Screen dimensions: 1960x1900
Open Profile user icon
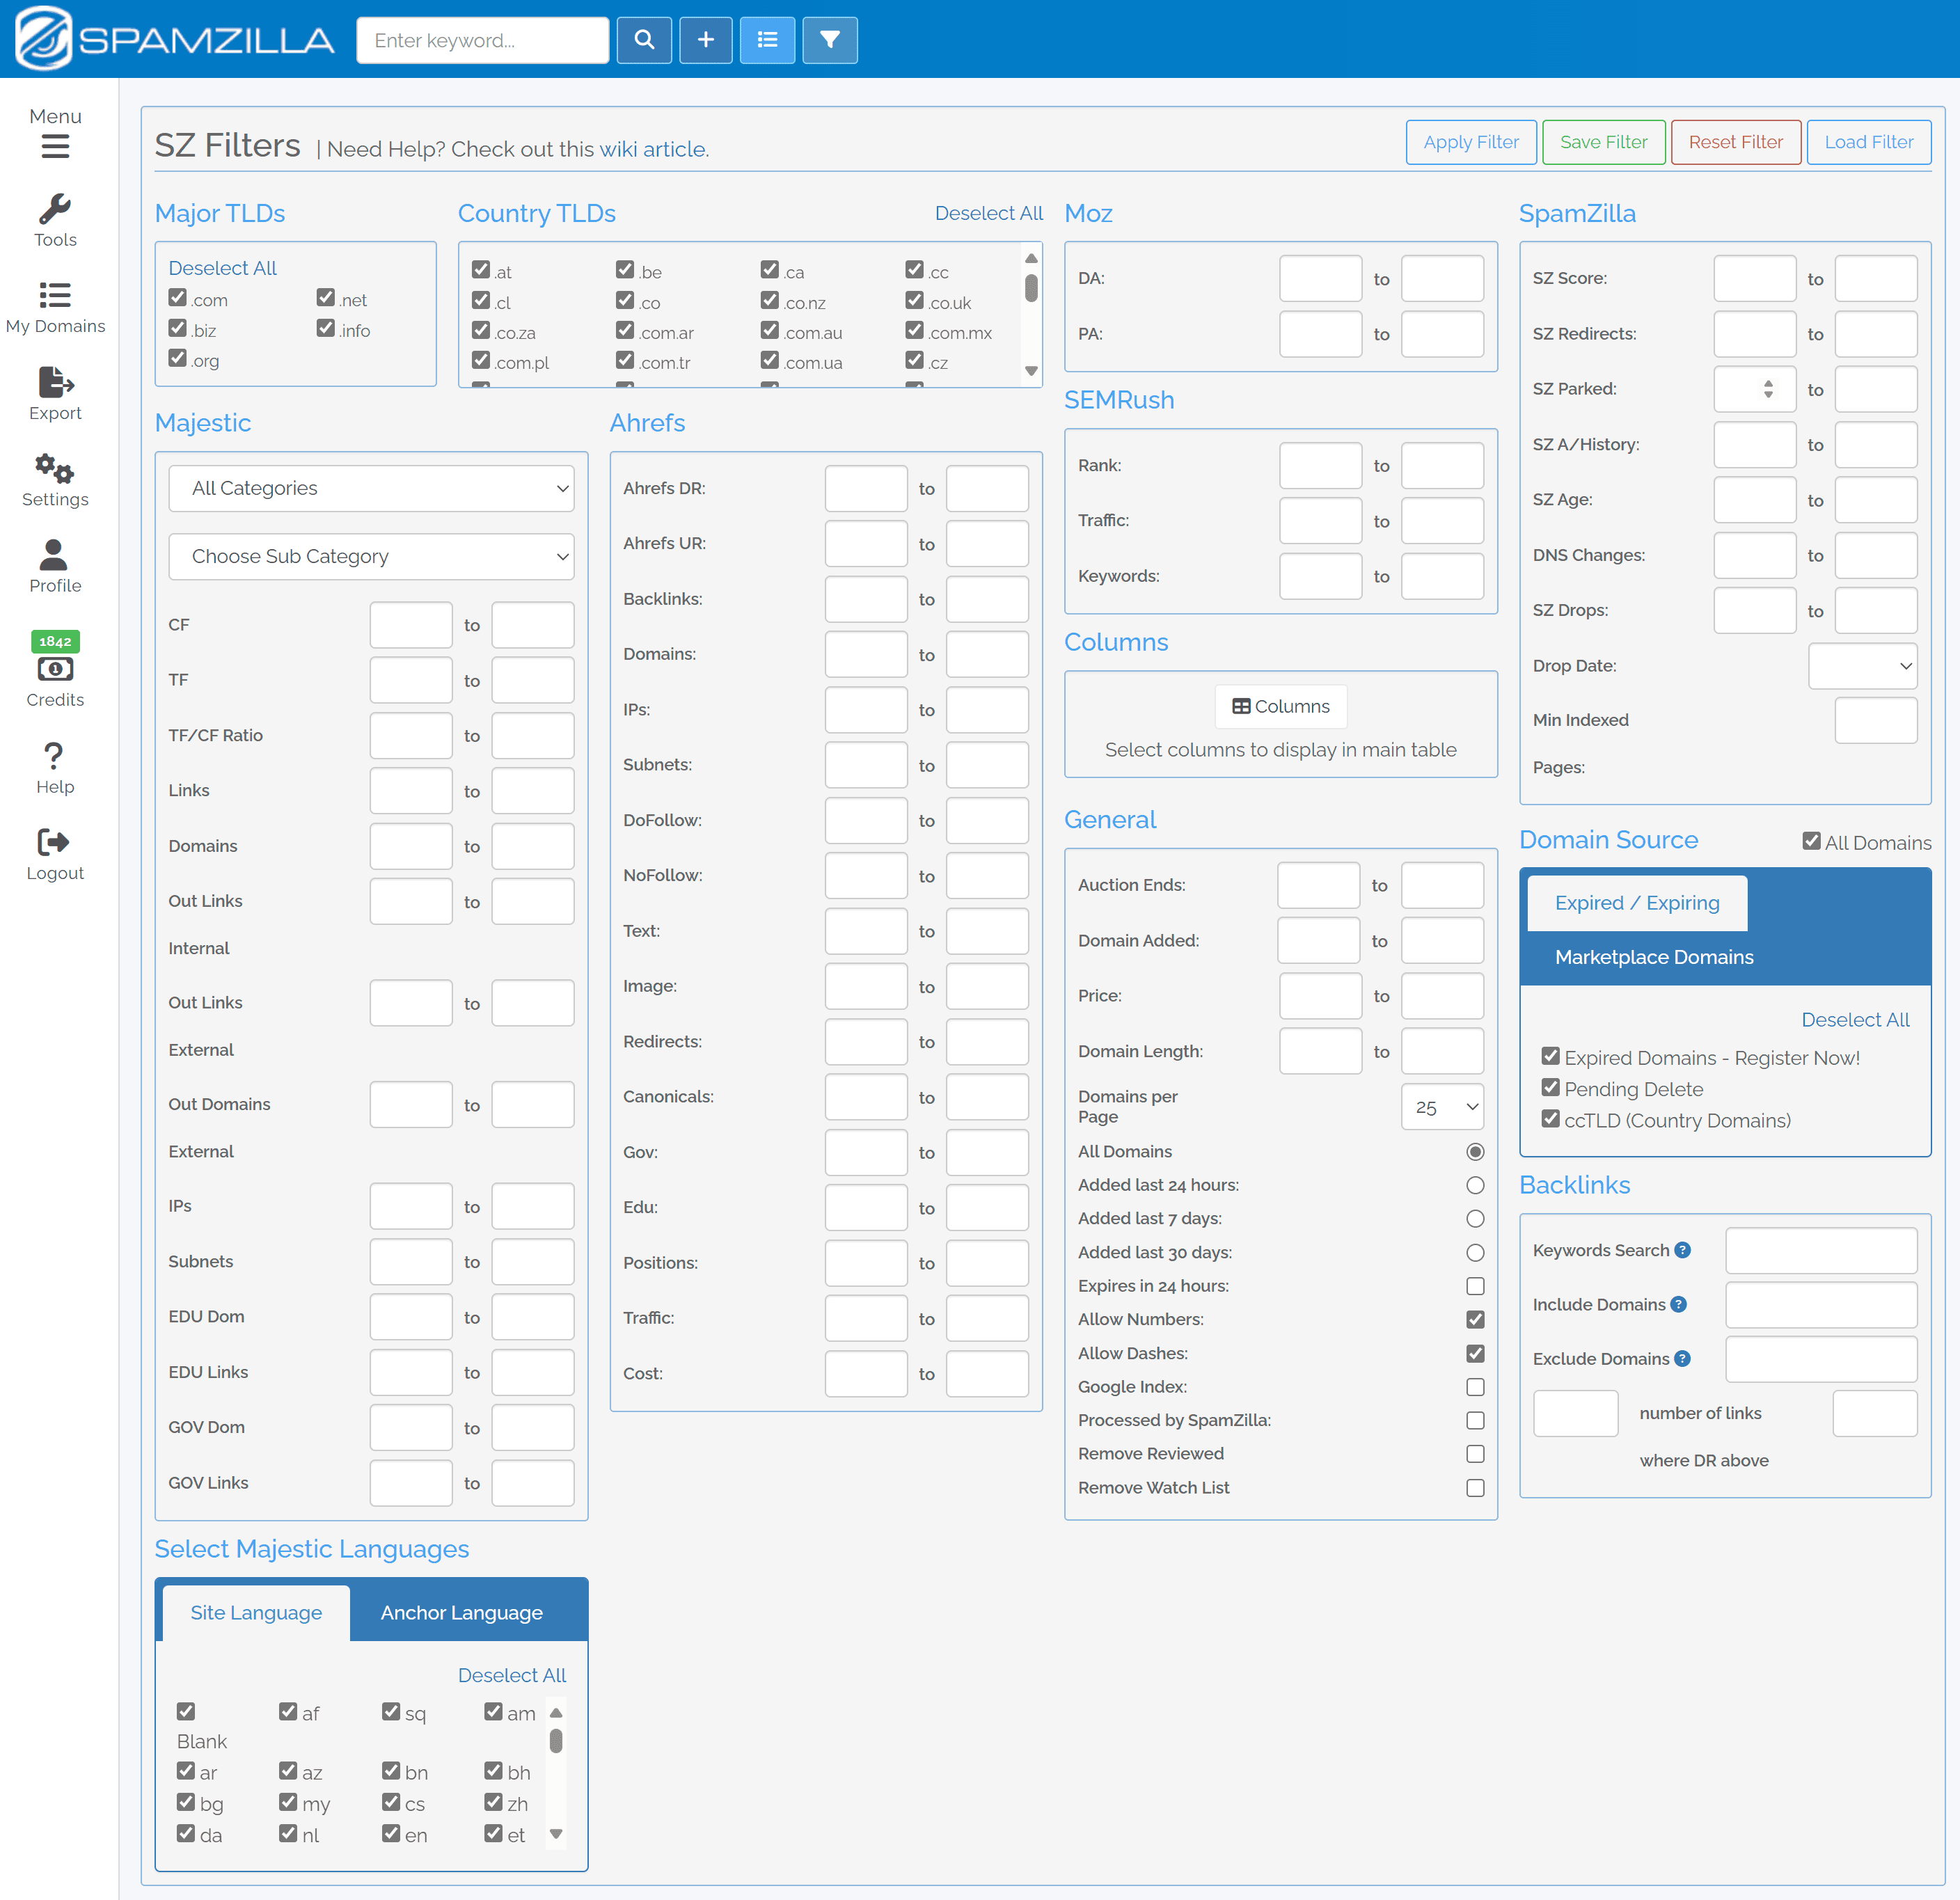(x=55, y=554)
